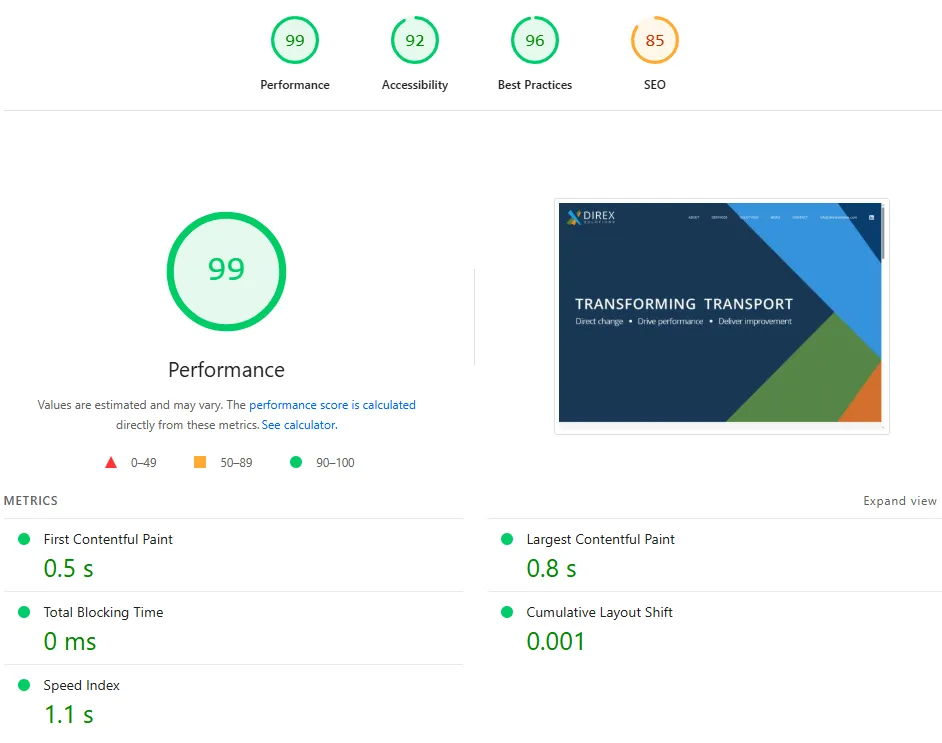Image resolution: width=942 pixels, height=743 pixels.
Task: Click the orange square 50–89 legend icon
Action: (200, 462)
